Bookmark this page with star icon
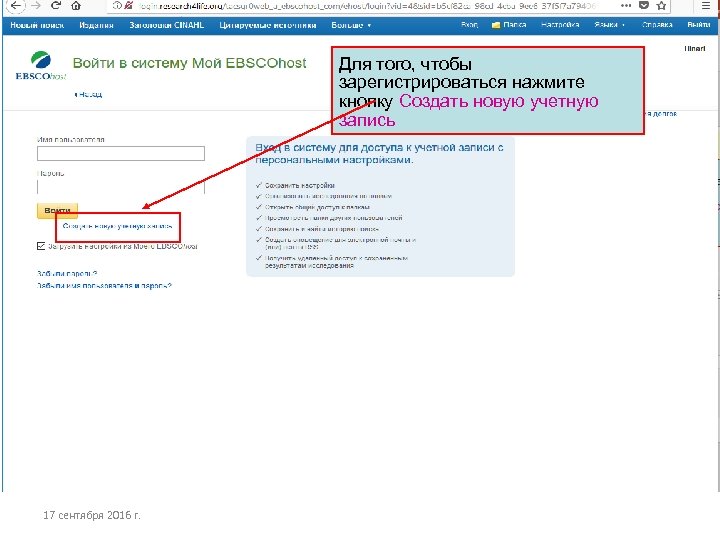This screenshot has height=540, width=720. tap(661, 6)
